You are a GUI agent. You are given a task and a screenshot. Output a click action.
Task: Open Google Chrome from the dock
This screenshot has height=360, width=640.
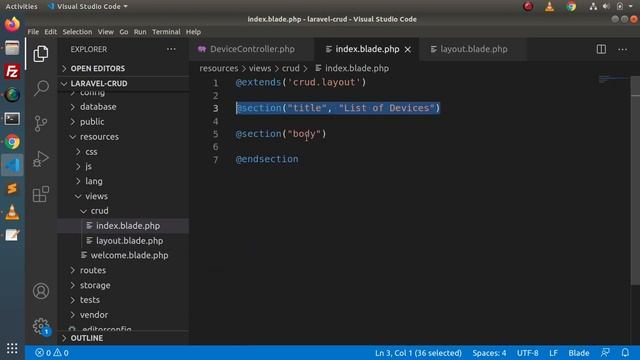[12, 142]
